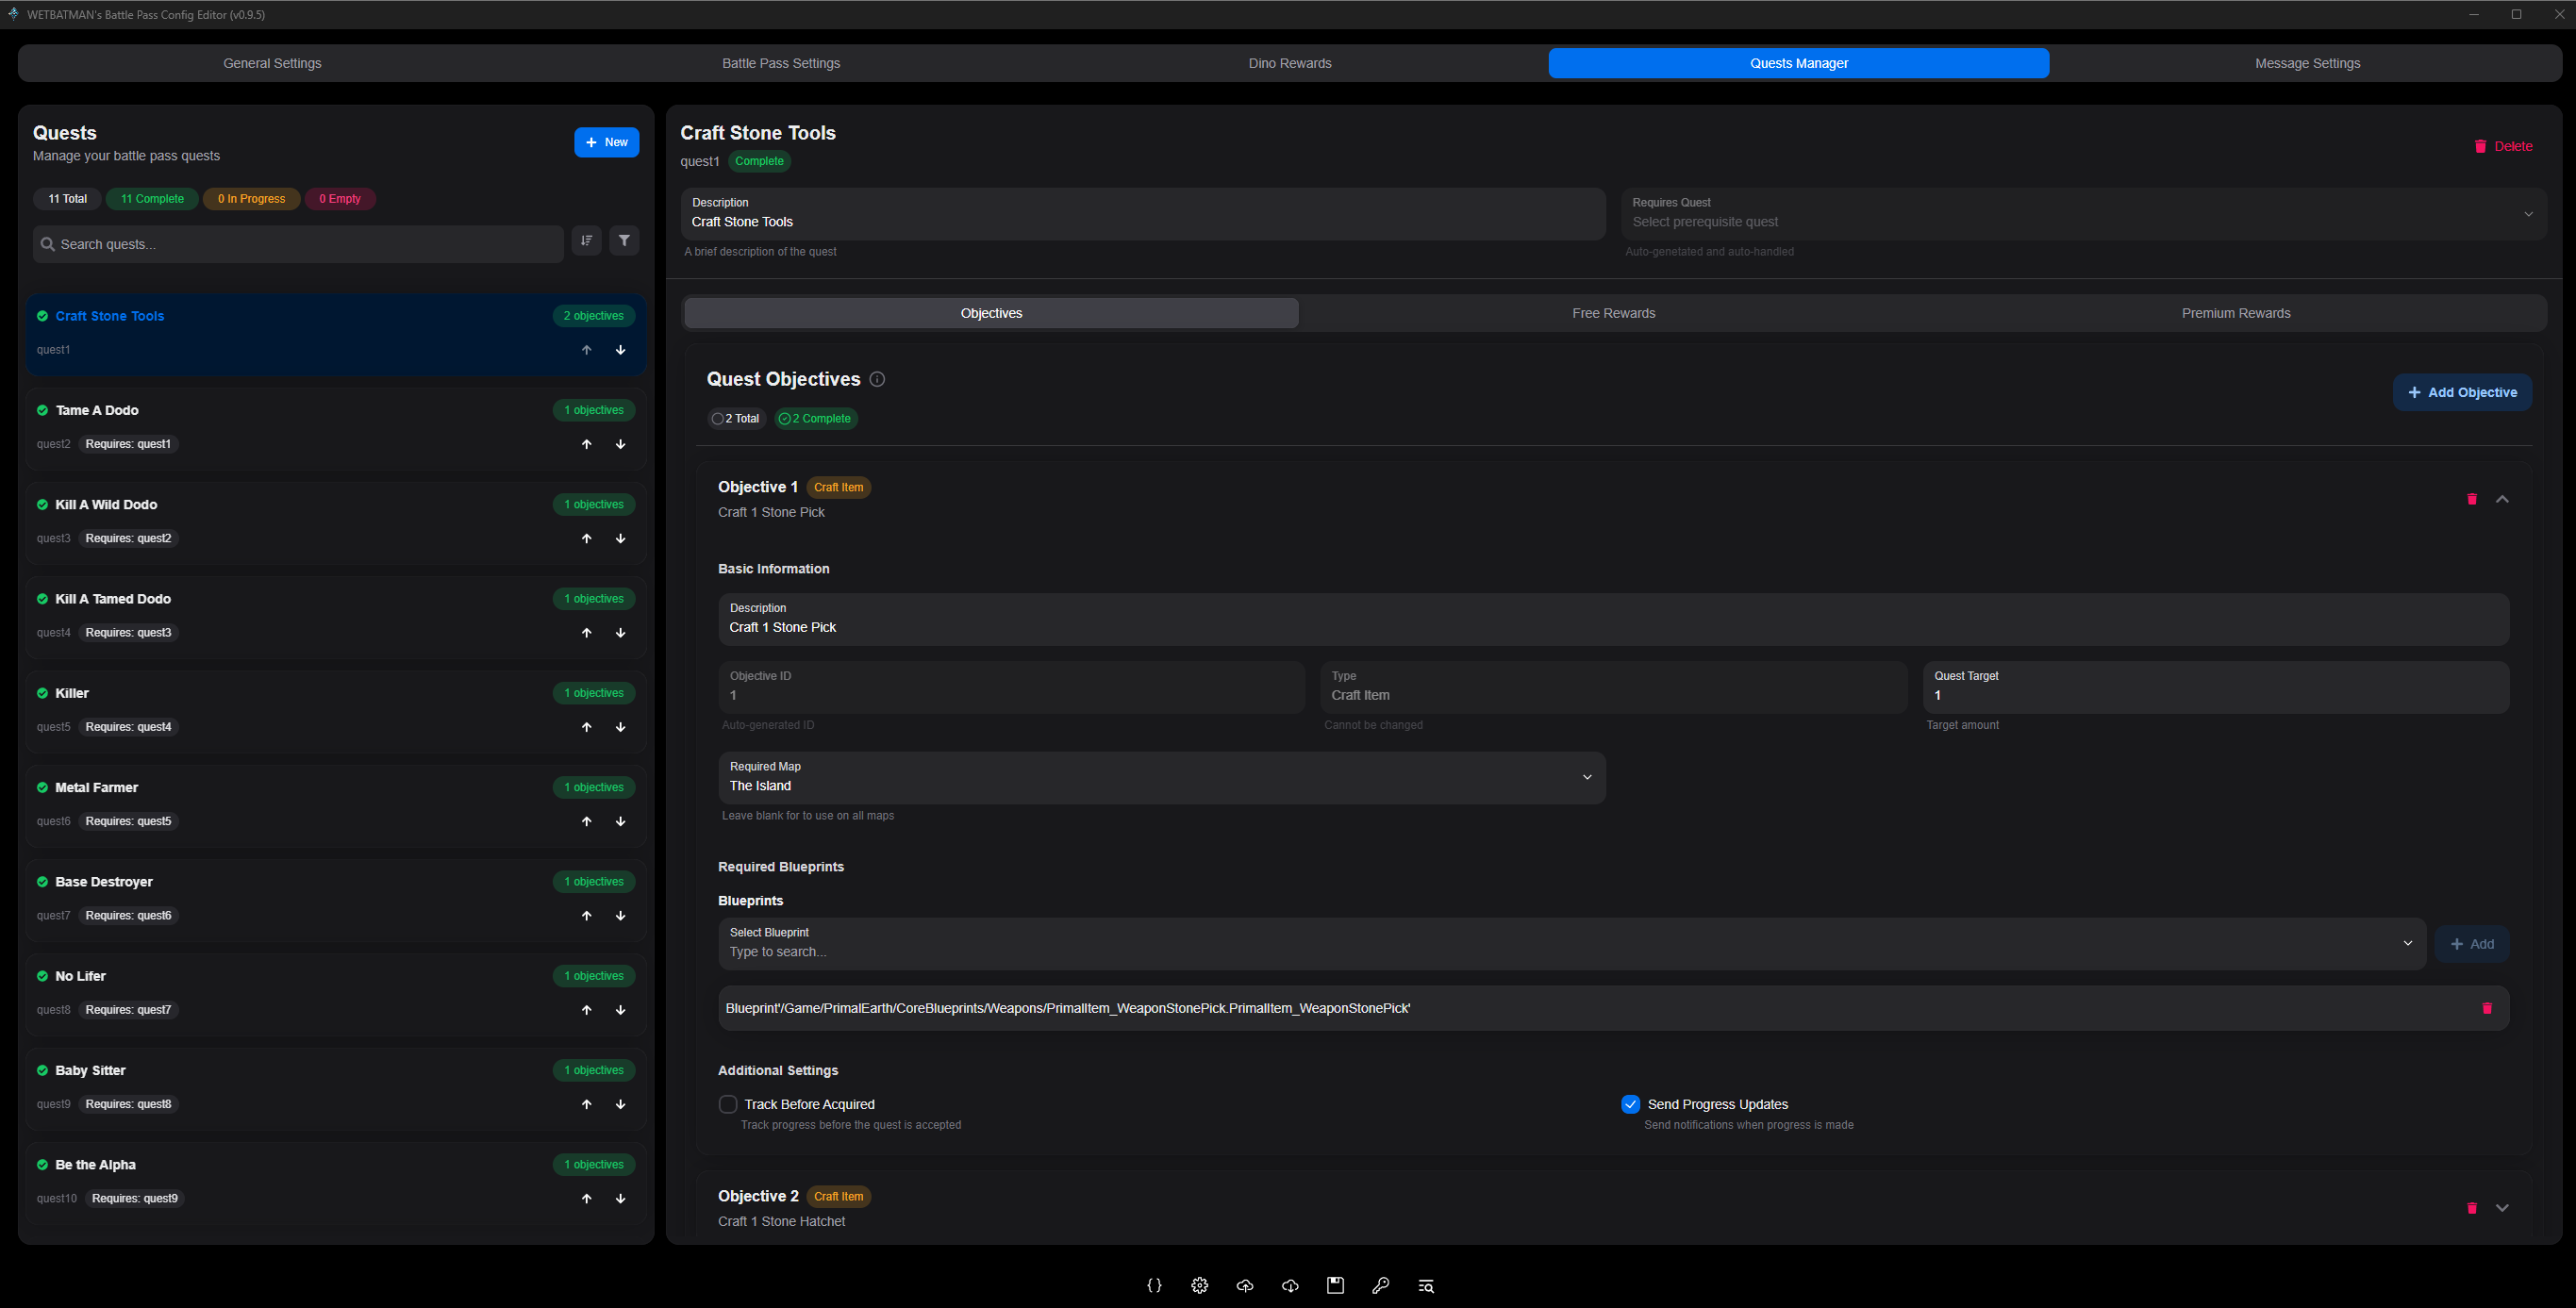Delete Objective 2 with its trash icon

(2472, 1208)
